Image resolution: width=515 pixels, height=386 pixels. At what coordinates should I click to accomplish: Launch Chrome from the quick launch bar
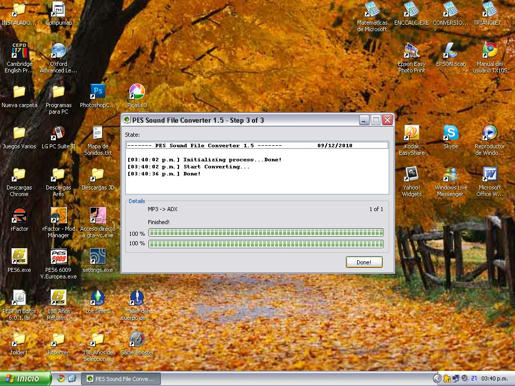(x=61, y=379)
